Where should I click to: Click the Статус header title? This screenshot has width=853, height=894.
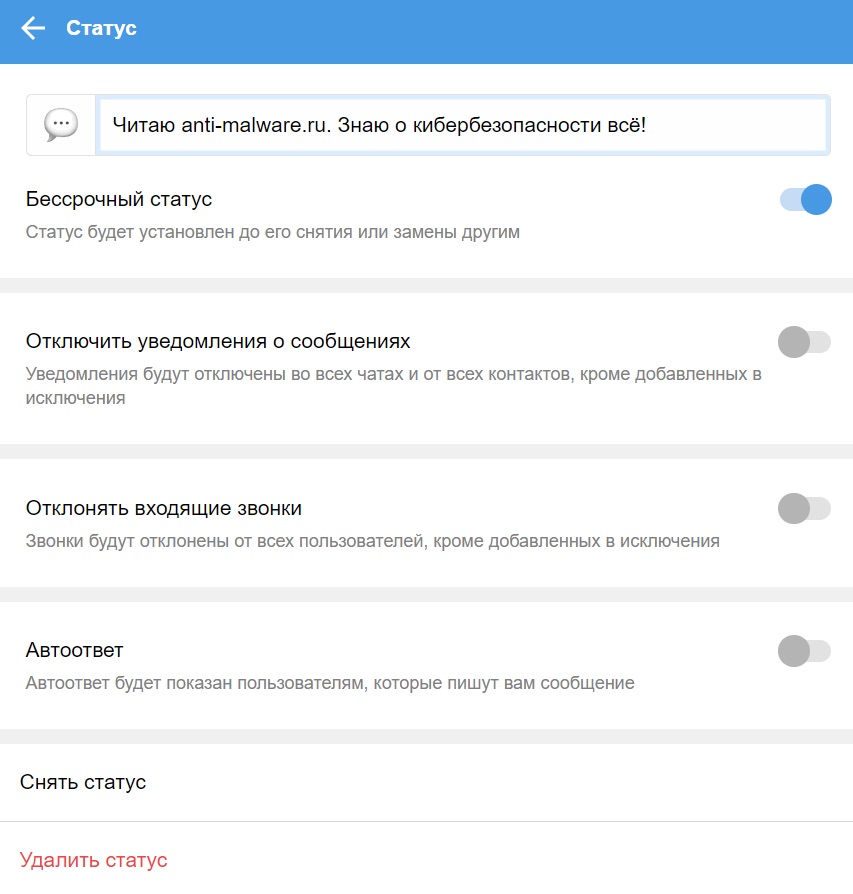pyautogui.click(x=101, y=29)
